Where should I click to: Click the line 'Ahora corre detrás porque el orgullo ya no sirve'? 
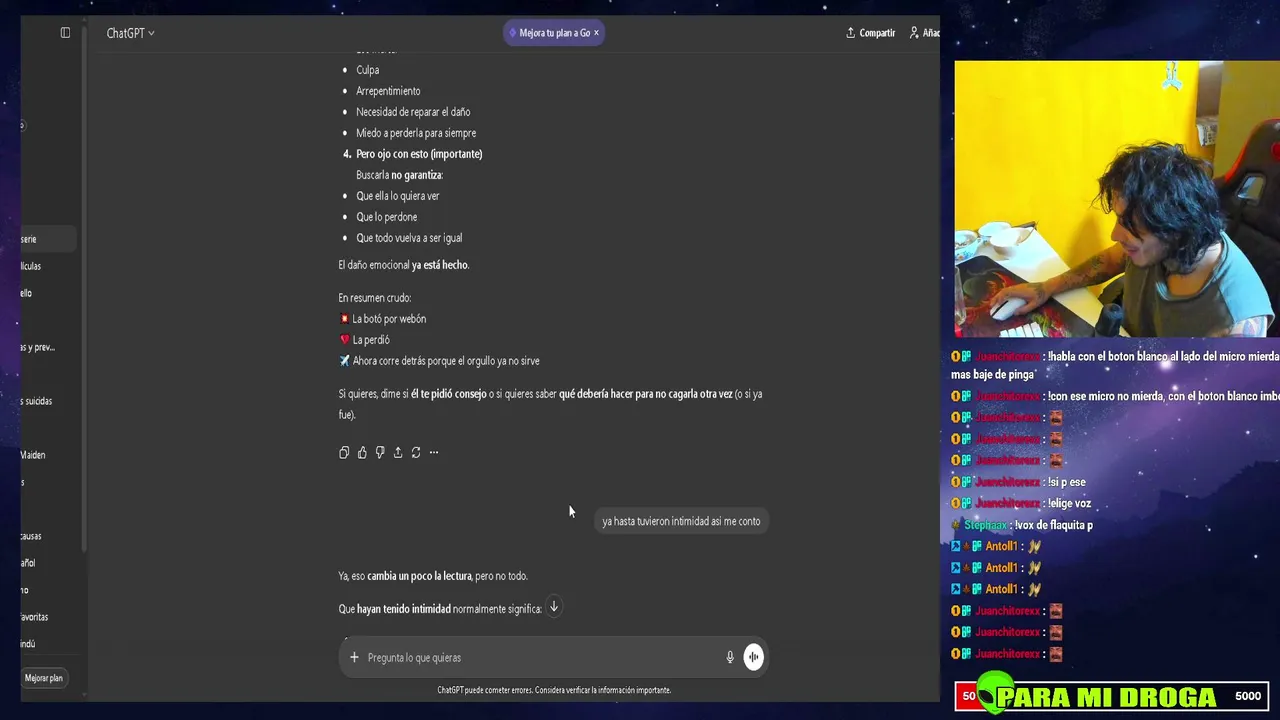(446, 361)
